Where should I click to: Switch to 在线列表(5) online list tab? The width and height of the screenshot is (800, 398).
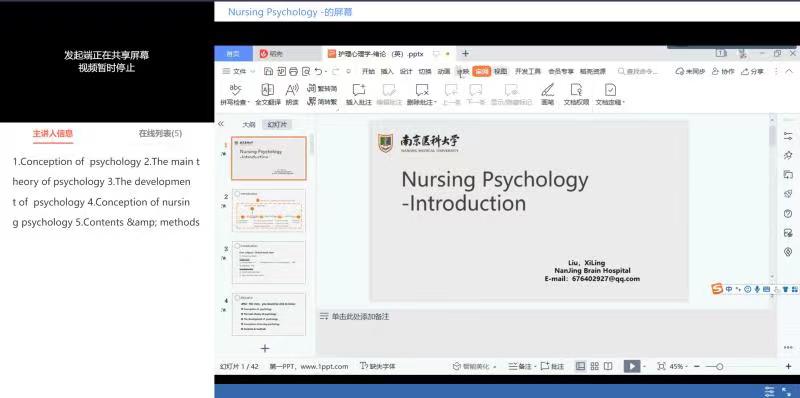pyautogui.click(x=160, y=134)
